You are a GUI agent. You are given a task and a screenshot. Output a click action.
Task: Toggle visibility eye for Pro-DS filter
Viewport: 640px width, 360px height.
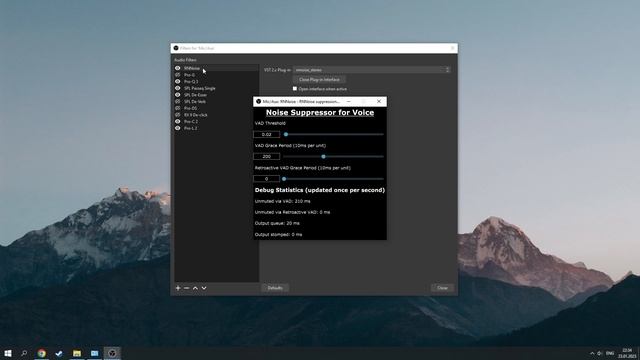178,108
